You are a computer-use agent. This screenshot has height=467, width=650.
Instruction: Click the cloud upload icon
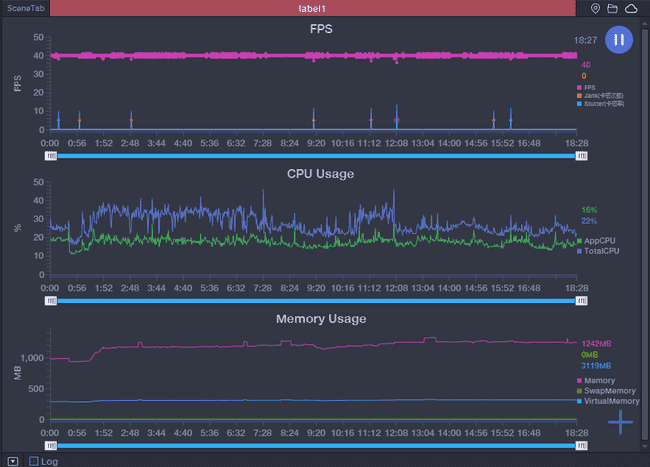pos(631,8)
